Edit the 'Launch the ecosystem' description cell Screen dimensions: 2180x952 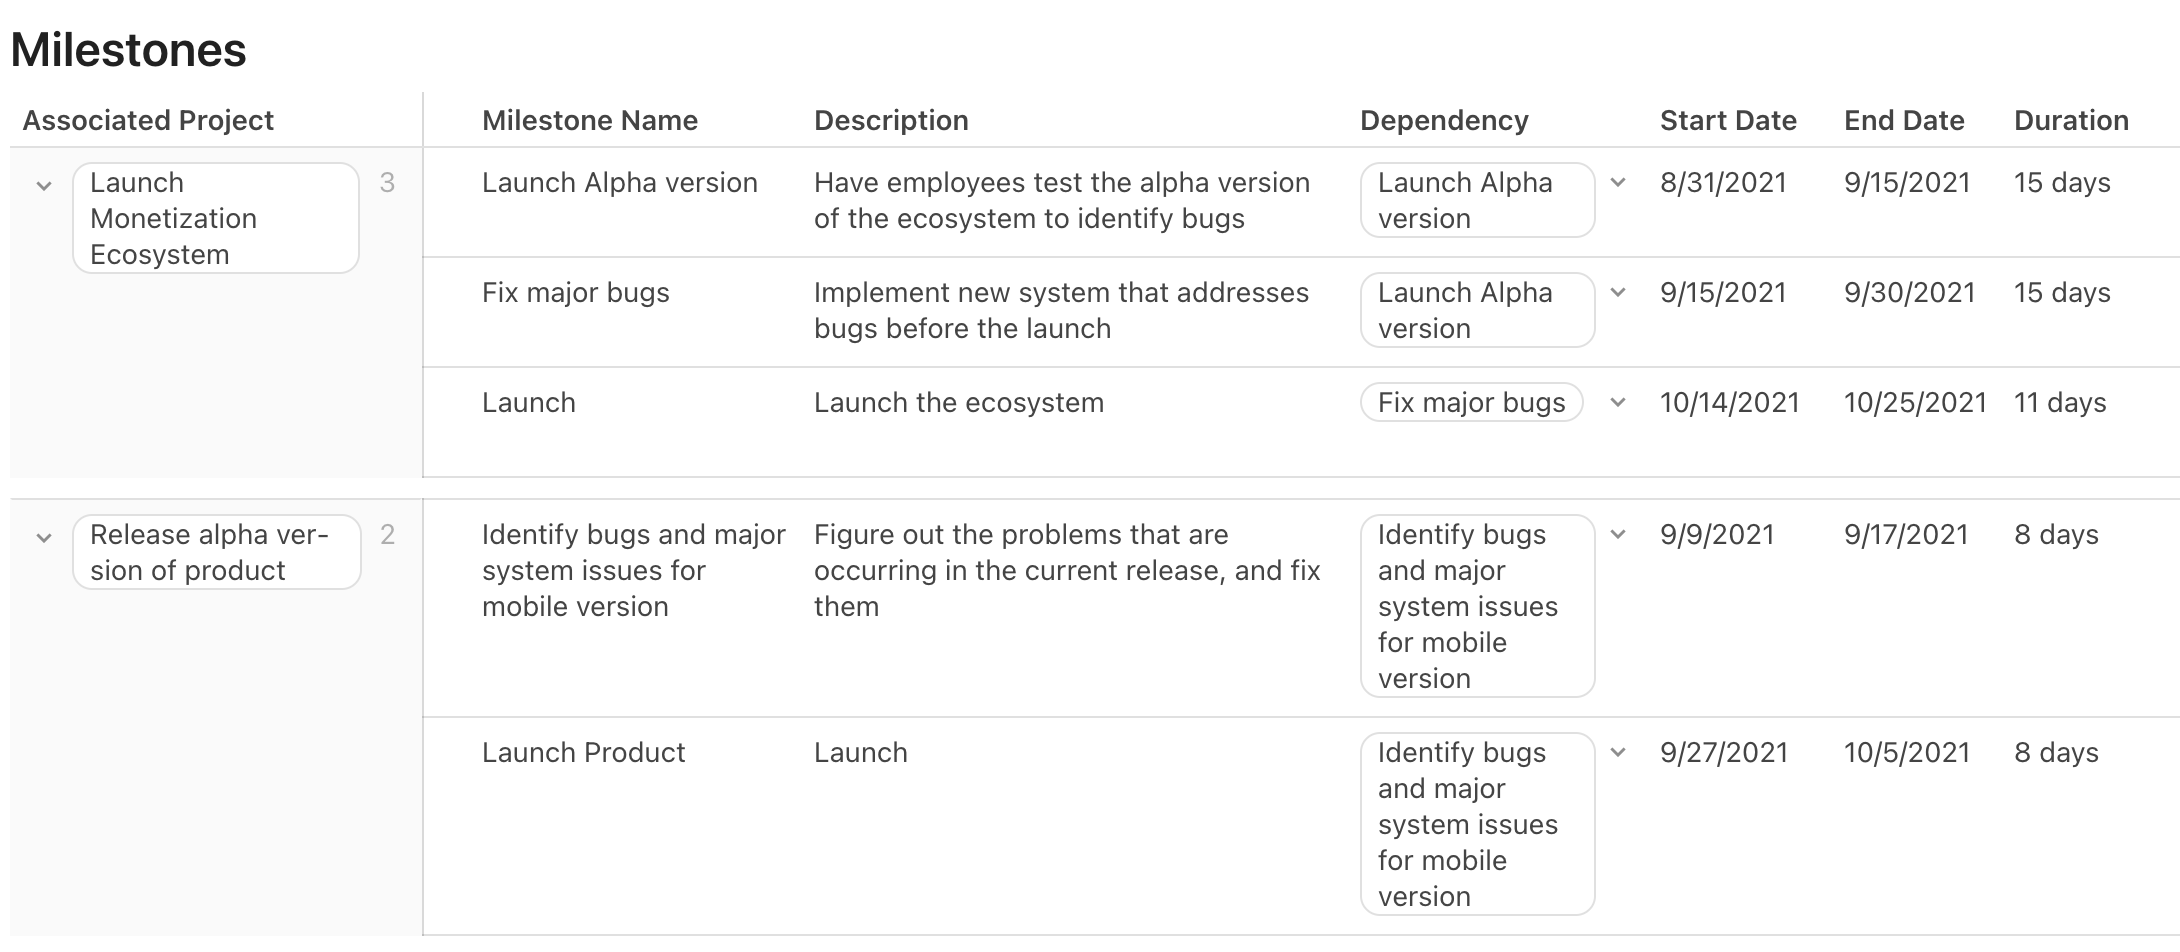958,402
